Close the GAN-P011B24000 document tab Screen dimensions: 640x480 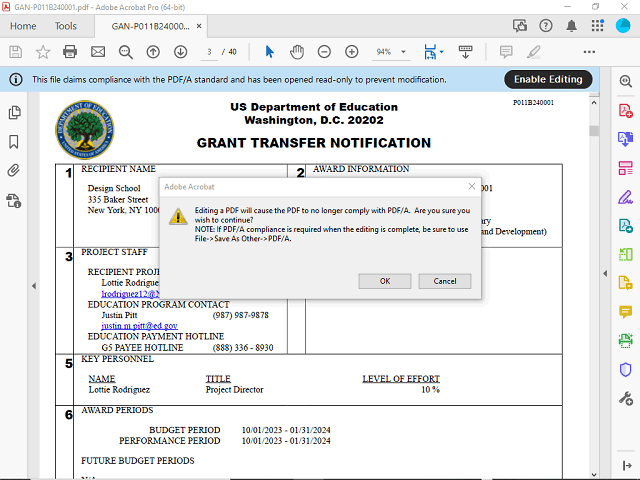coord(199,26)
